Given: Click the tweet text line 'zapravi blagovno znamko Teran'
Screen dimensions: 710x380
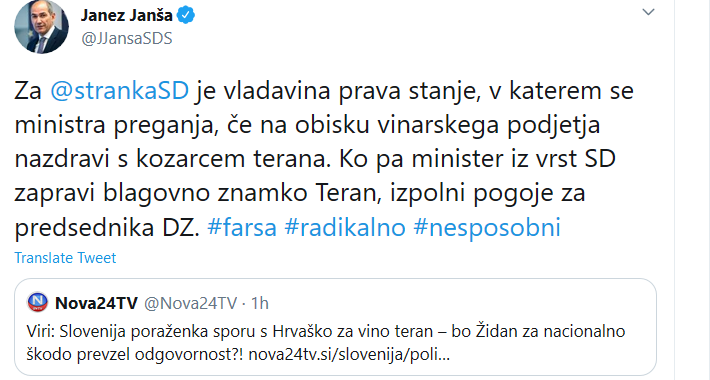Looking at the screenshot, I should coord(186,193).
